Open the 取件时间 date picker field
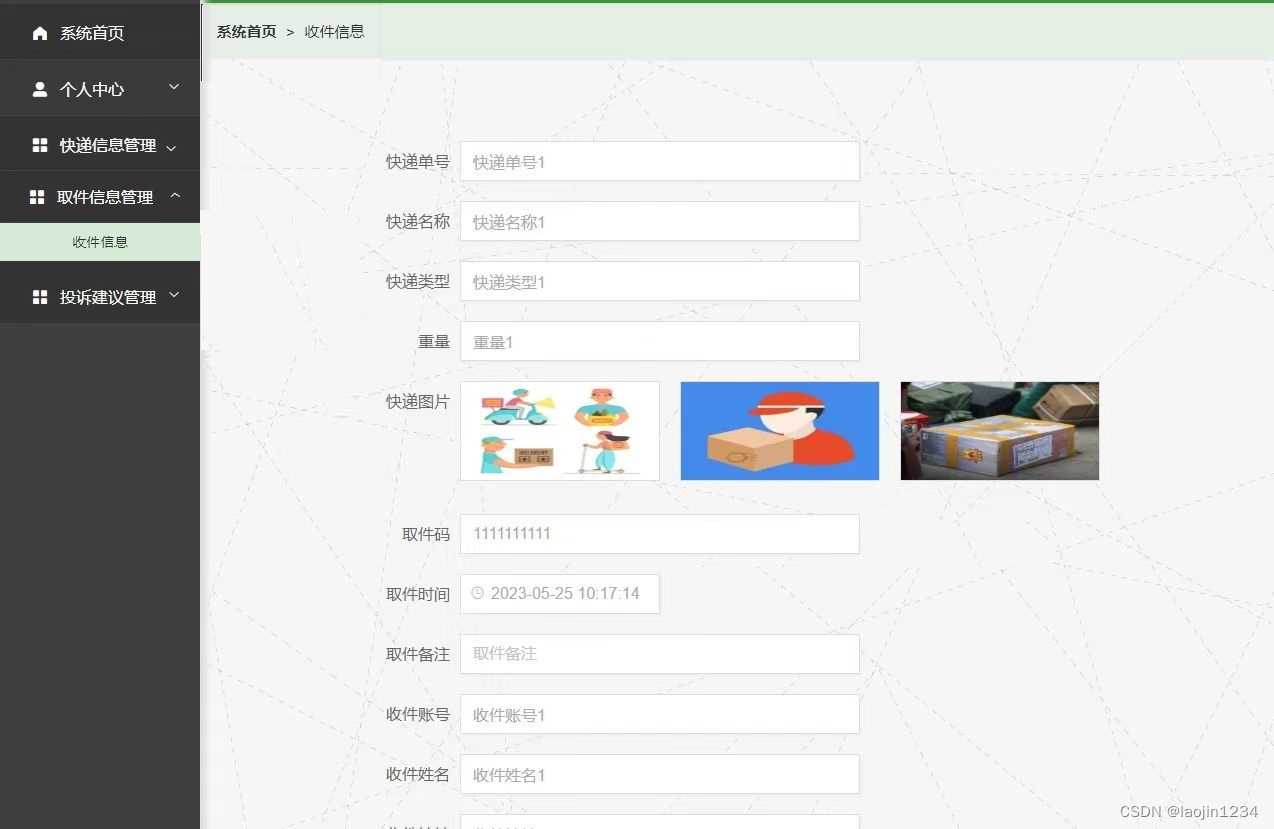 pyautogui.click(x=565, y=593)
